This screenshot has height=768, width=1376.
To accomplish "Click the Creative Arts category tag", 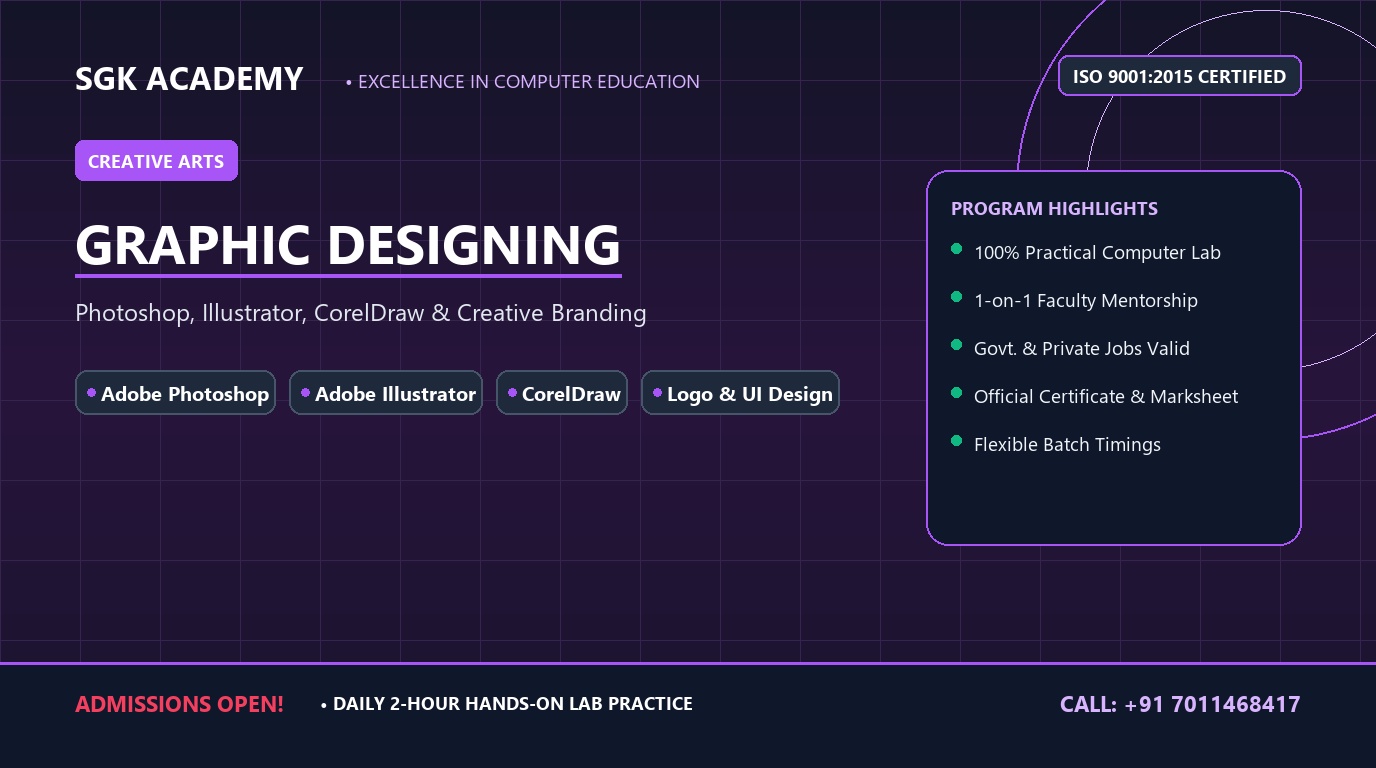I will (156, 161).
